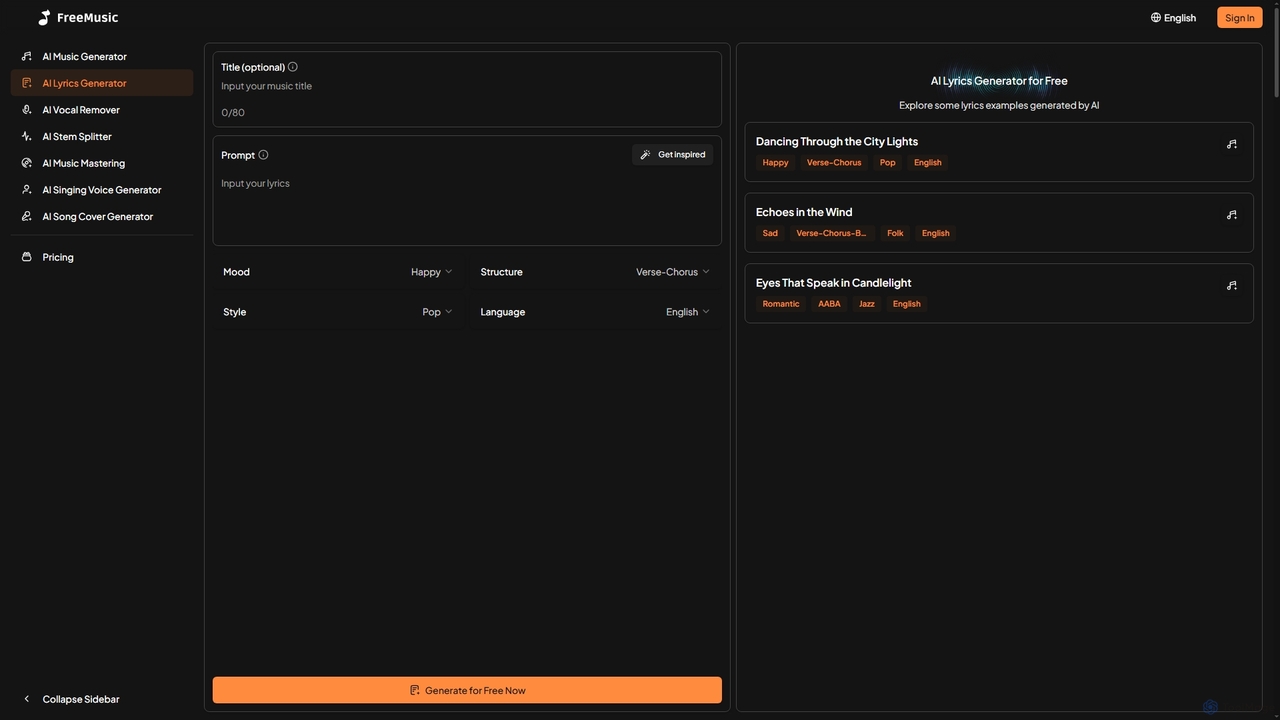
Task: Click the AI Singing Voice Generator icon
Action: pyautogui.click(x=27, y=189)
